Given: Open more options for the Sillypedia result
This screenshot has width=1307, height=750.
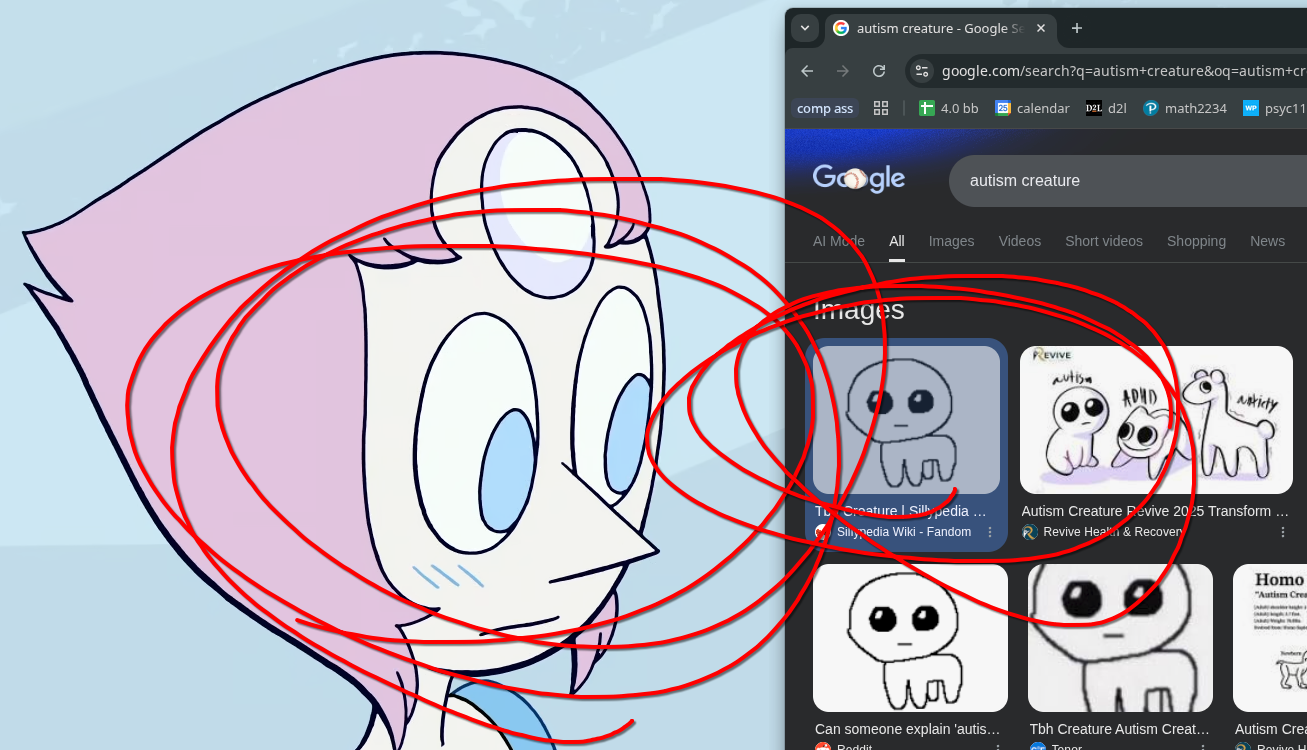Looking at the screenshot, I should coord(990,532).
